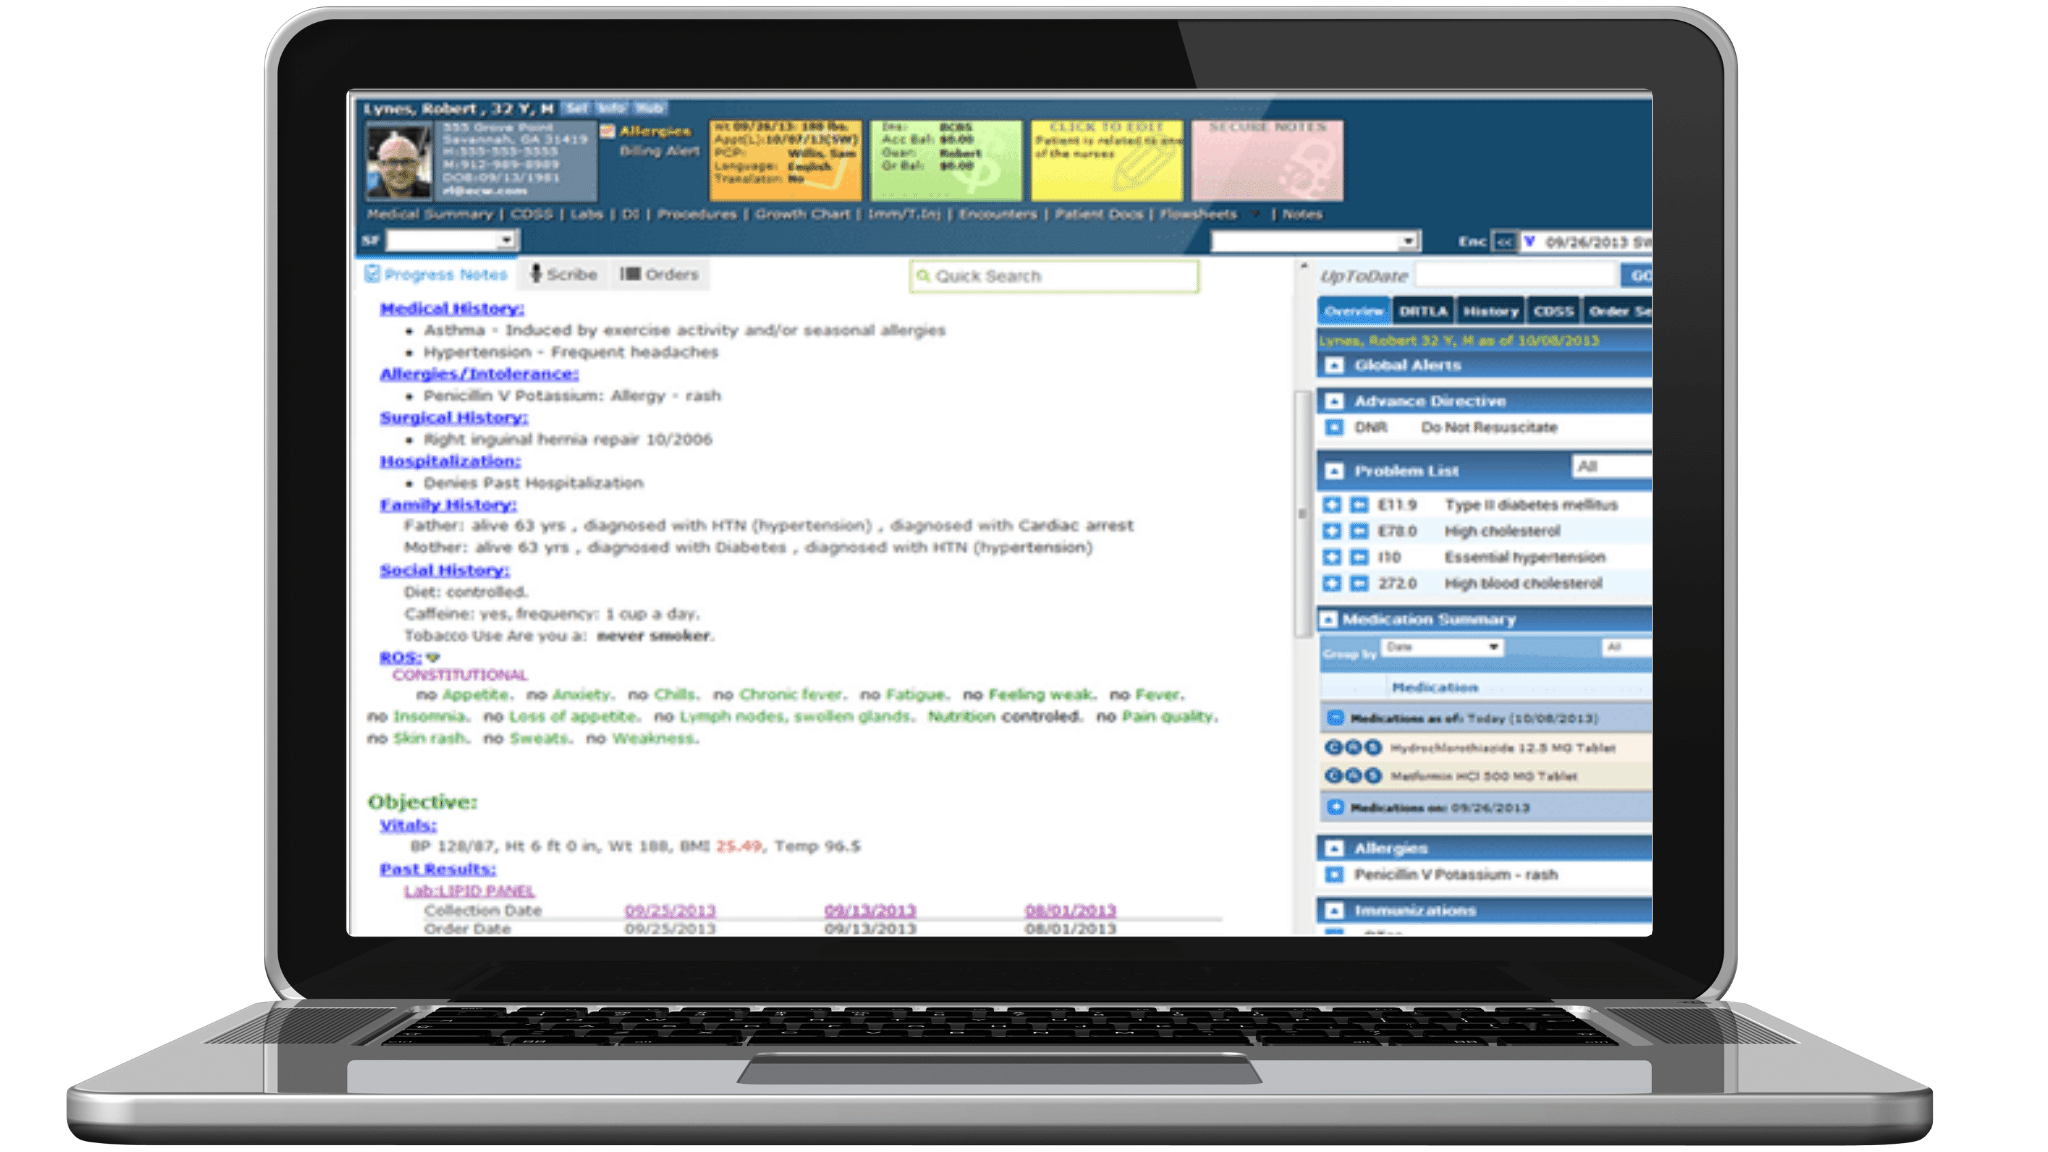Click the icon beside DNR entry
The height and width of the screenshot is (1152, 2048).
[1334, 427]
